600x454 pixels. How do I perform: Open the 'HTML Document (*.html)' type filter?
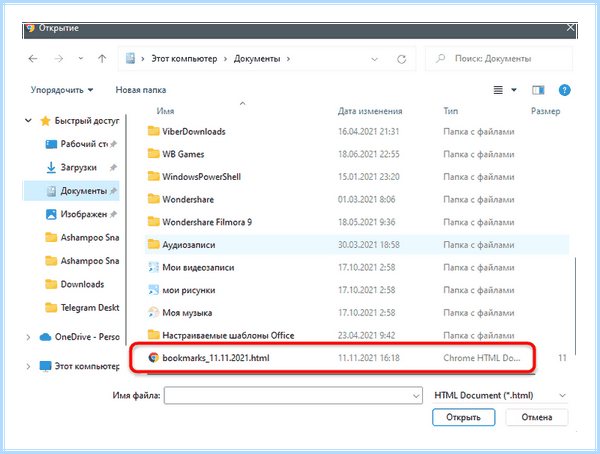[501, 395]
